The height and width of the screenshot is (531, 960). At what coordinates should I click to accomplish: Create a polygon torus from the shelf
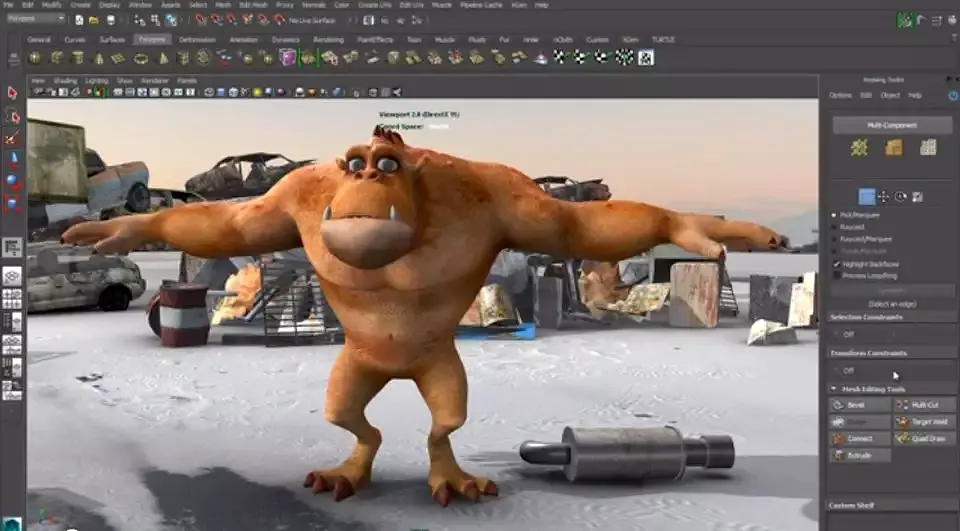[141, 59]
